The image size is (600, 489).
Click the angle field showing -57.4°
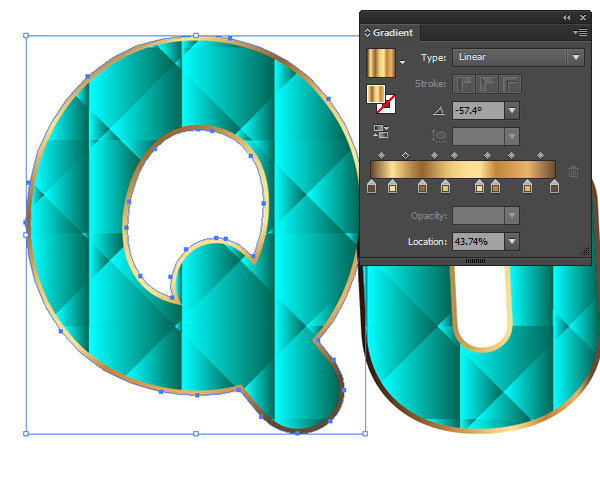pyautogui.click(x=478, y=111)
